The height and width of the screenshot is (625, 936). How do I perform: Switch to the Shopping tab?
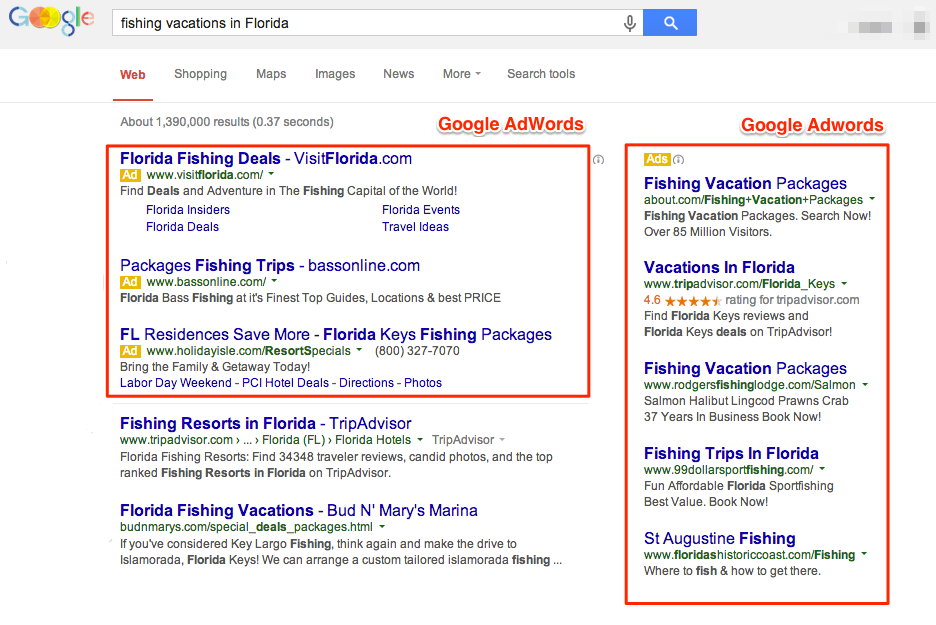[200, 74]
